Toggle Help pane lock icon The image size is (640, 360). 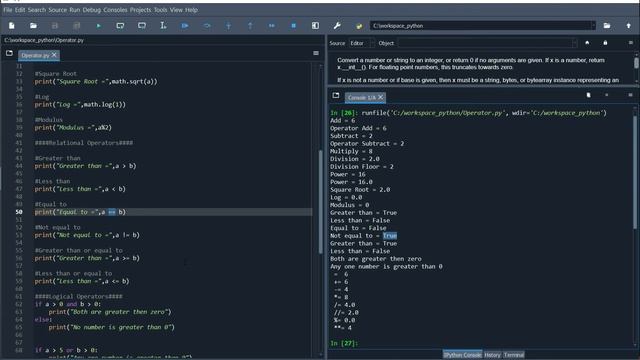tap(605, 43)
